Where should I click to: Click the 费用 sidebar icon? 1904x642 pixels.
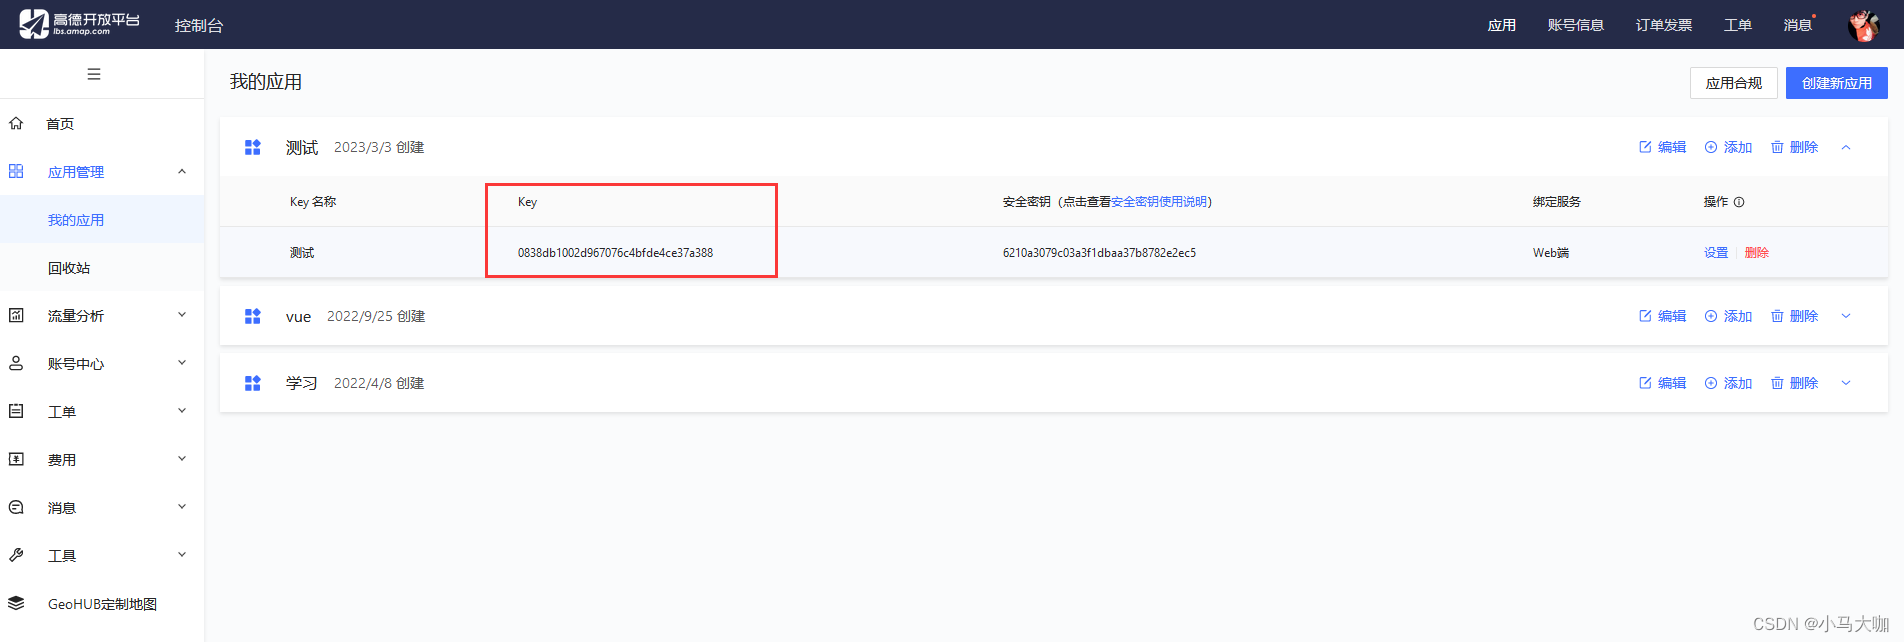16,459
